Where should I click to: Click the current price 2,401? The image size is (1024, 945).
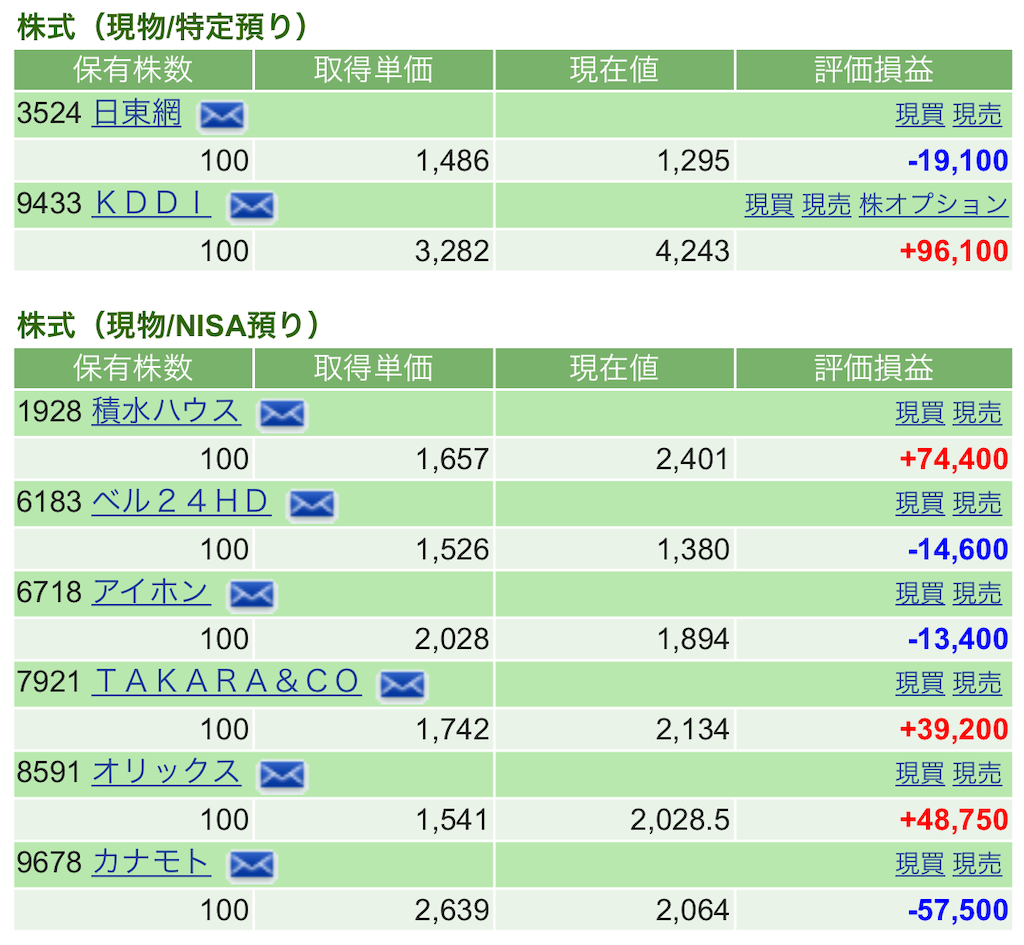point(692,460)
